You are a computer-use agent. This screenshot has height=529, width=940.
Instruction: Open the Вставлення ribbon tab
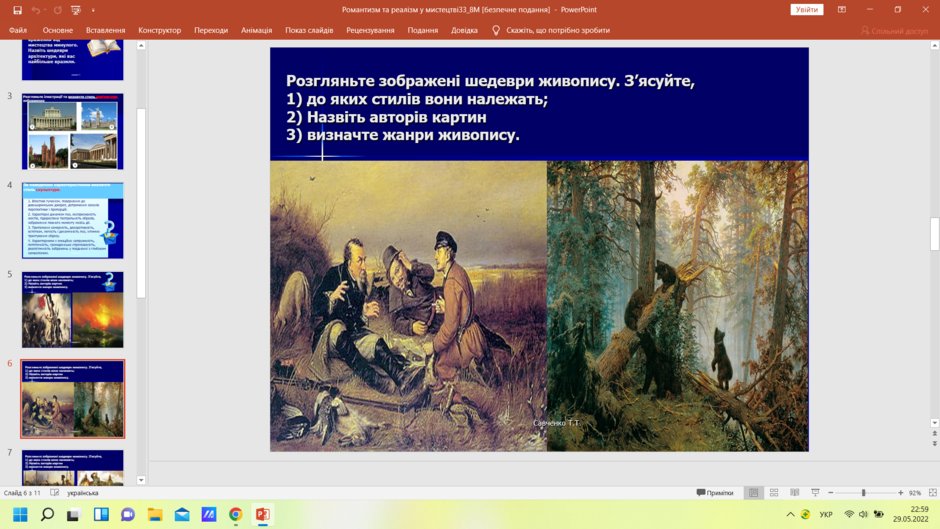tap(106, 30)
